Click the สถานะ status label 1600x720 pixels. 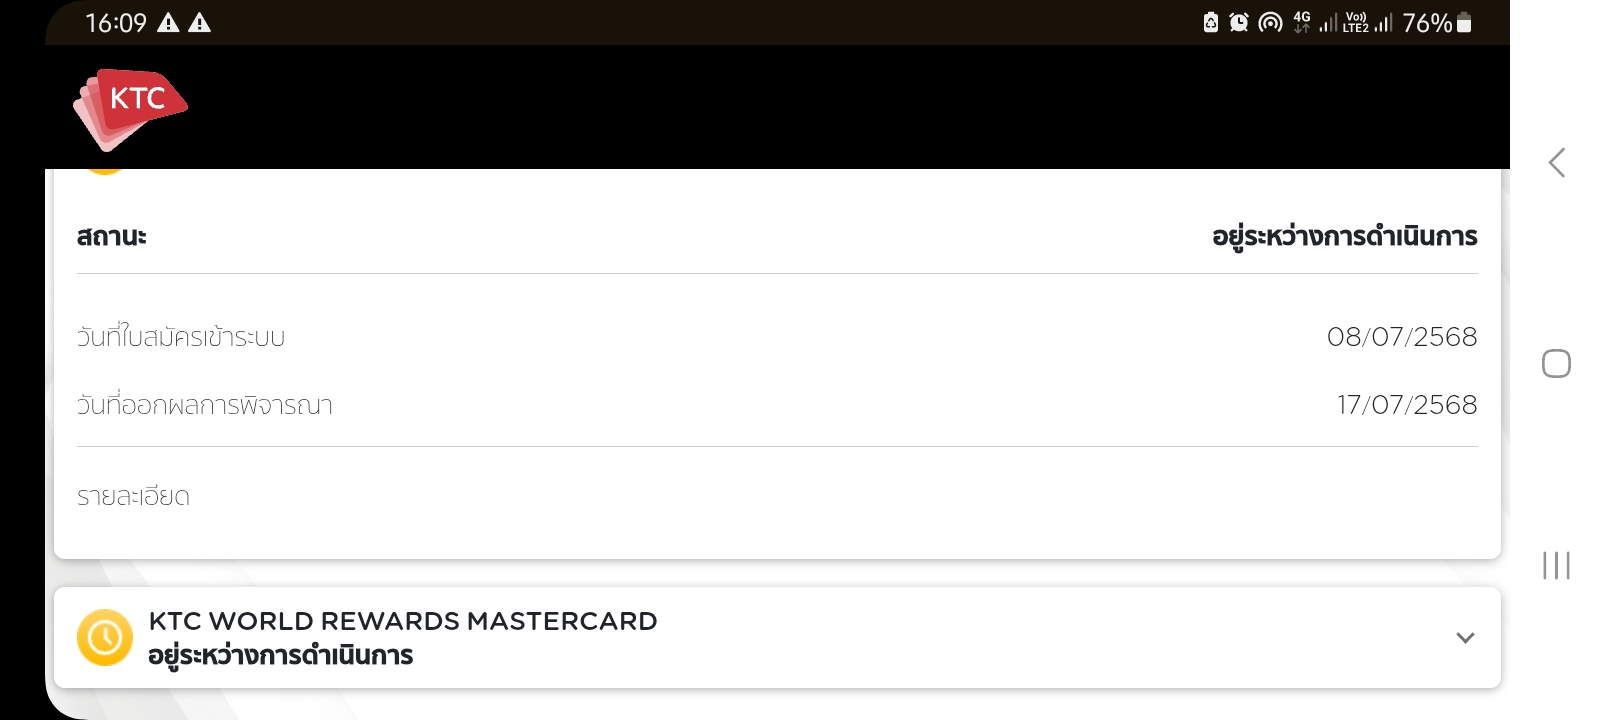click(x=111, y=236)
